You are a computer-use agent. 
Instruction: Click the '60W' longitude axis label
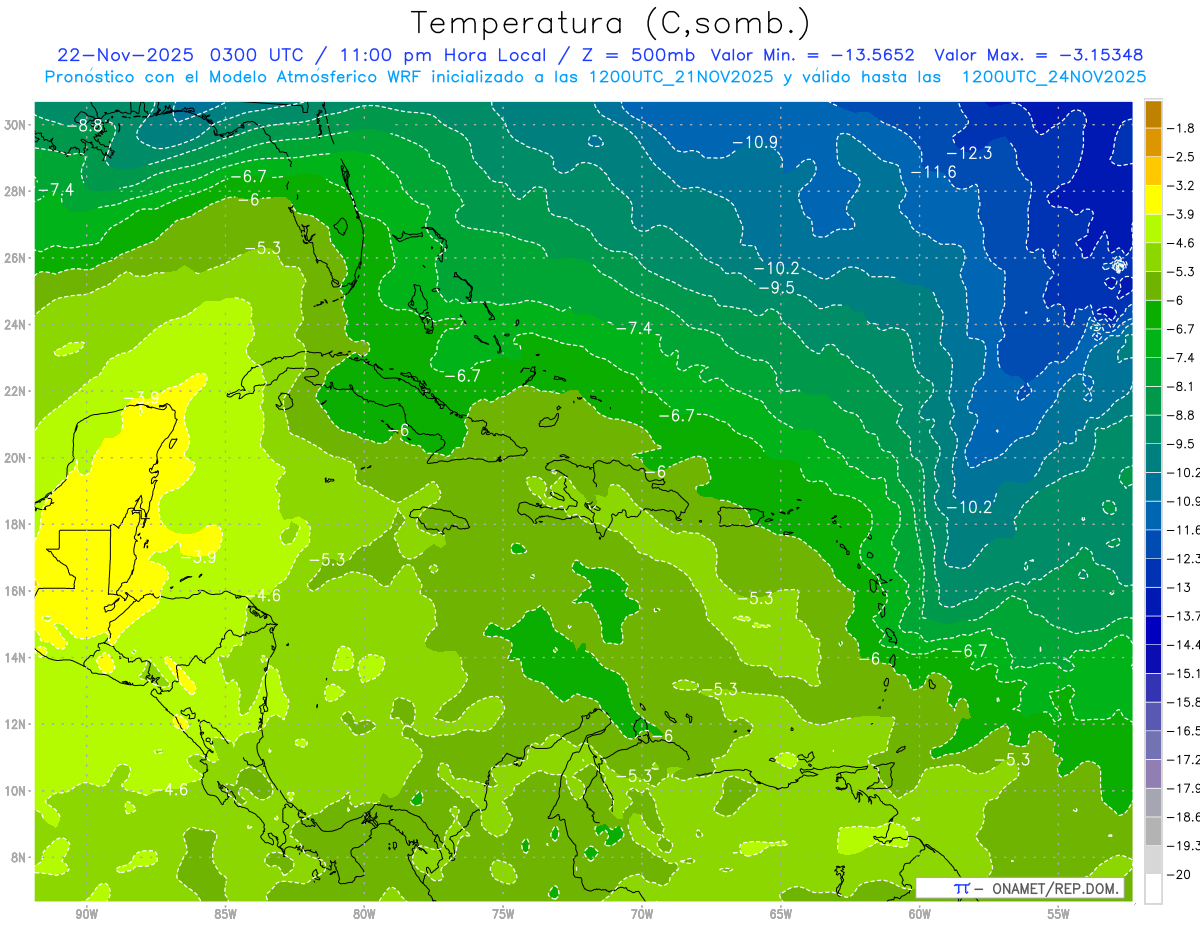click(920, 914)
